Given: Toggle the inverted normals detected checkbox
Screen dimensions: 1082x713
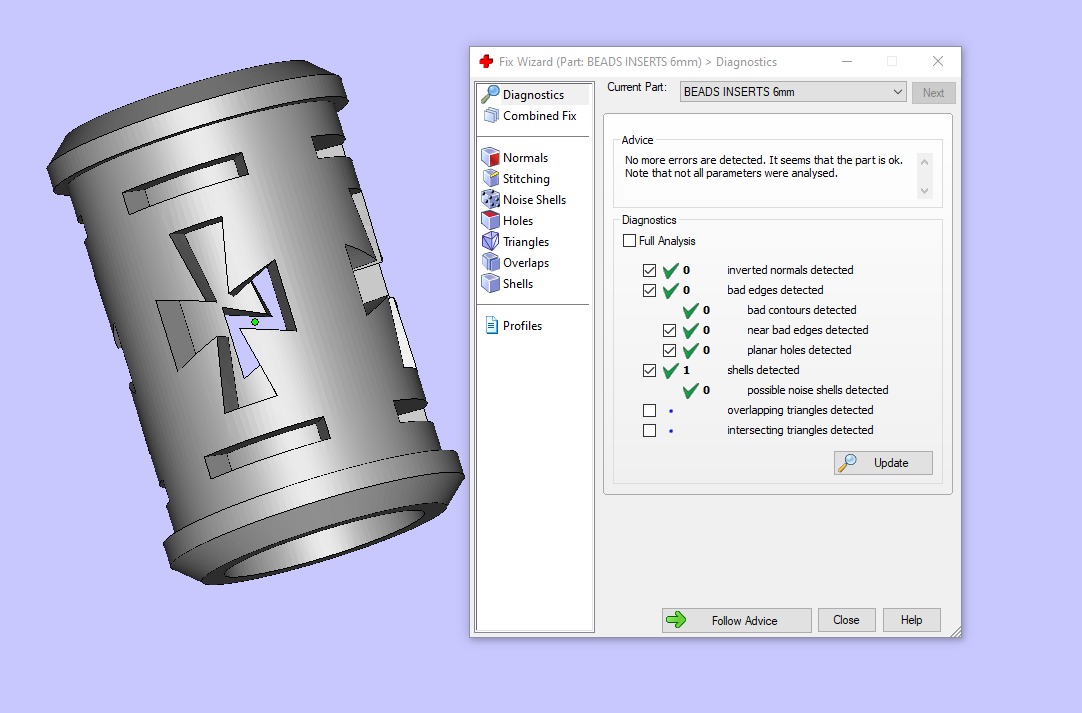Looking at the screenshot, I should tap(649, 270).
